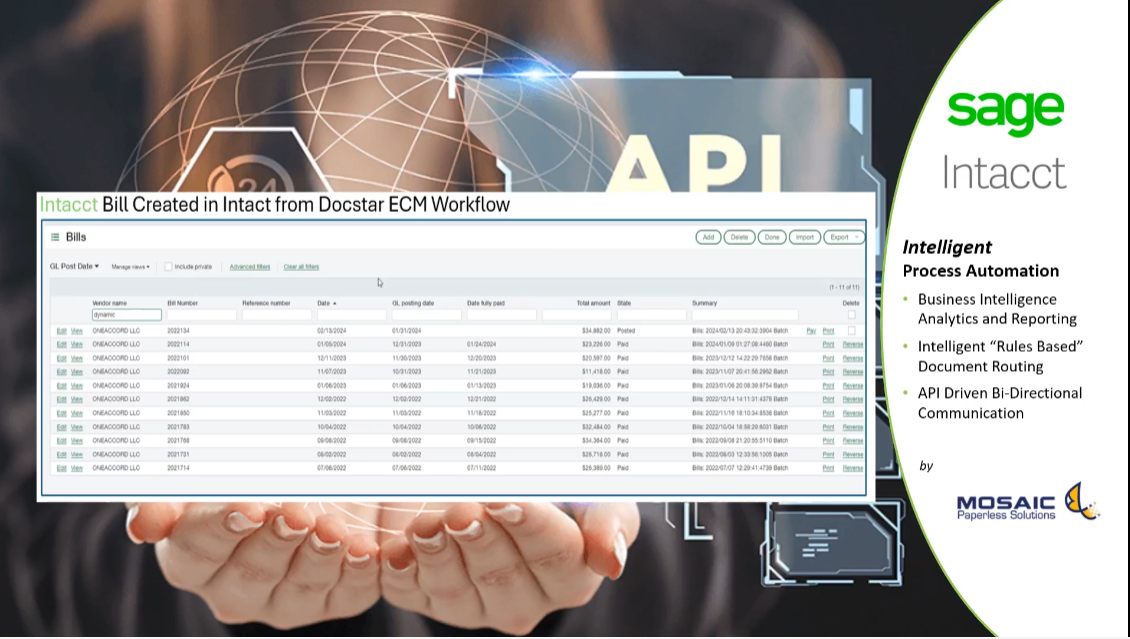Screen dimensions: 1130x639
Task: Open the Bills list menu icon
Action: pos(55,237)
